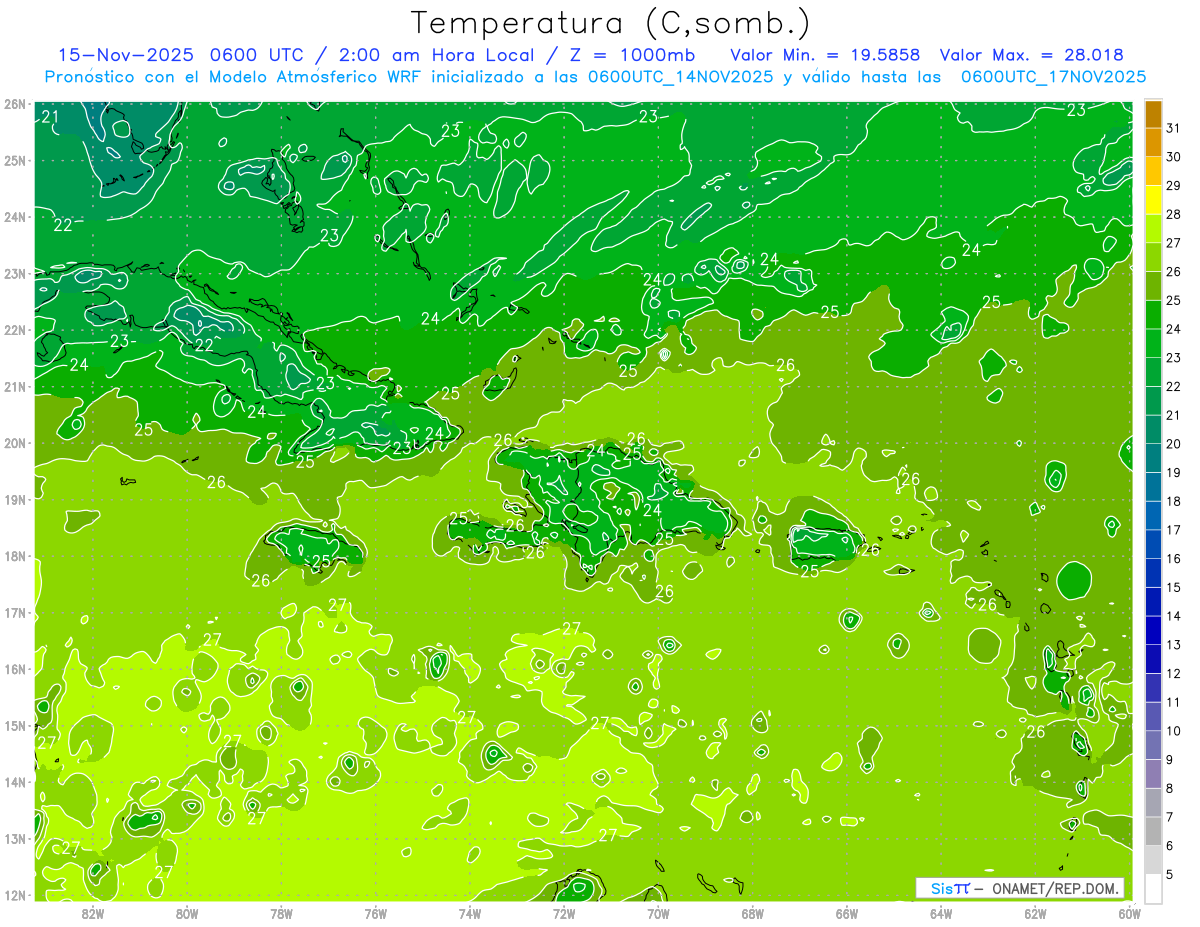Screen dimensions: 1200x927
Task: Click the "70W" longitude axis label
Action: (659, 913)
